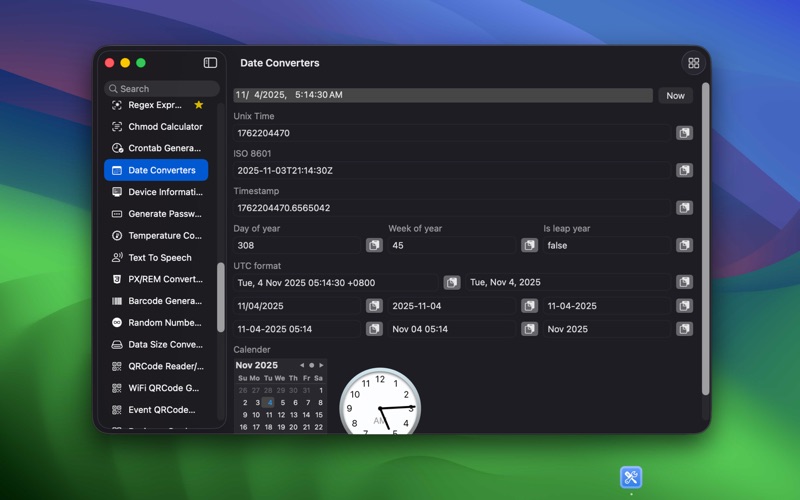Copy the Is leap year value
800x500 pixels.
684,245
